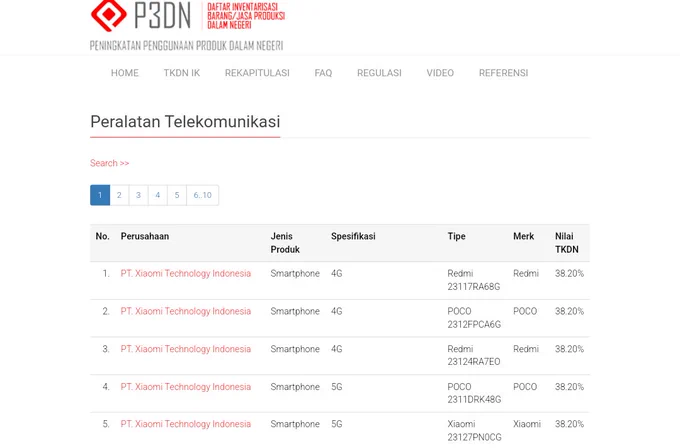Select pagination page 1
The width and height of the screenshot is (680, 448).
pyautogui.click(x=100, y=195)
